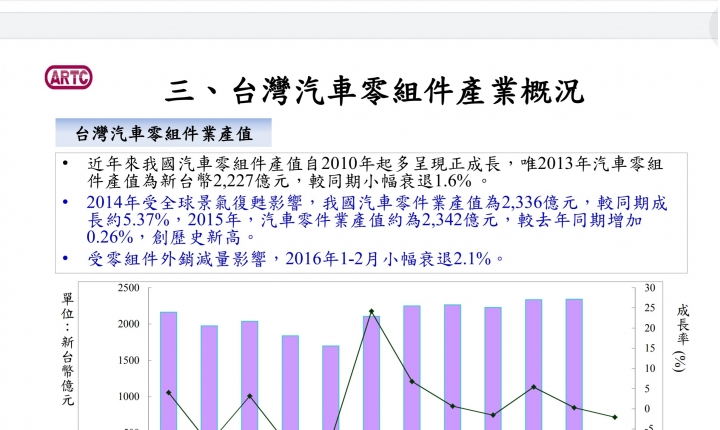Click the slide title 三、台灣汽車零組件產業概況
720x430 pixels.
click(x=374, y=91)
